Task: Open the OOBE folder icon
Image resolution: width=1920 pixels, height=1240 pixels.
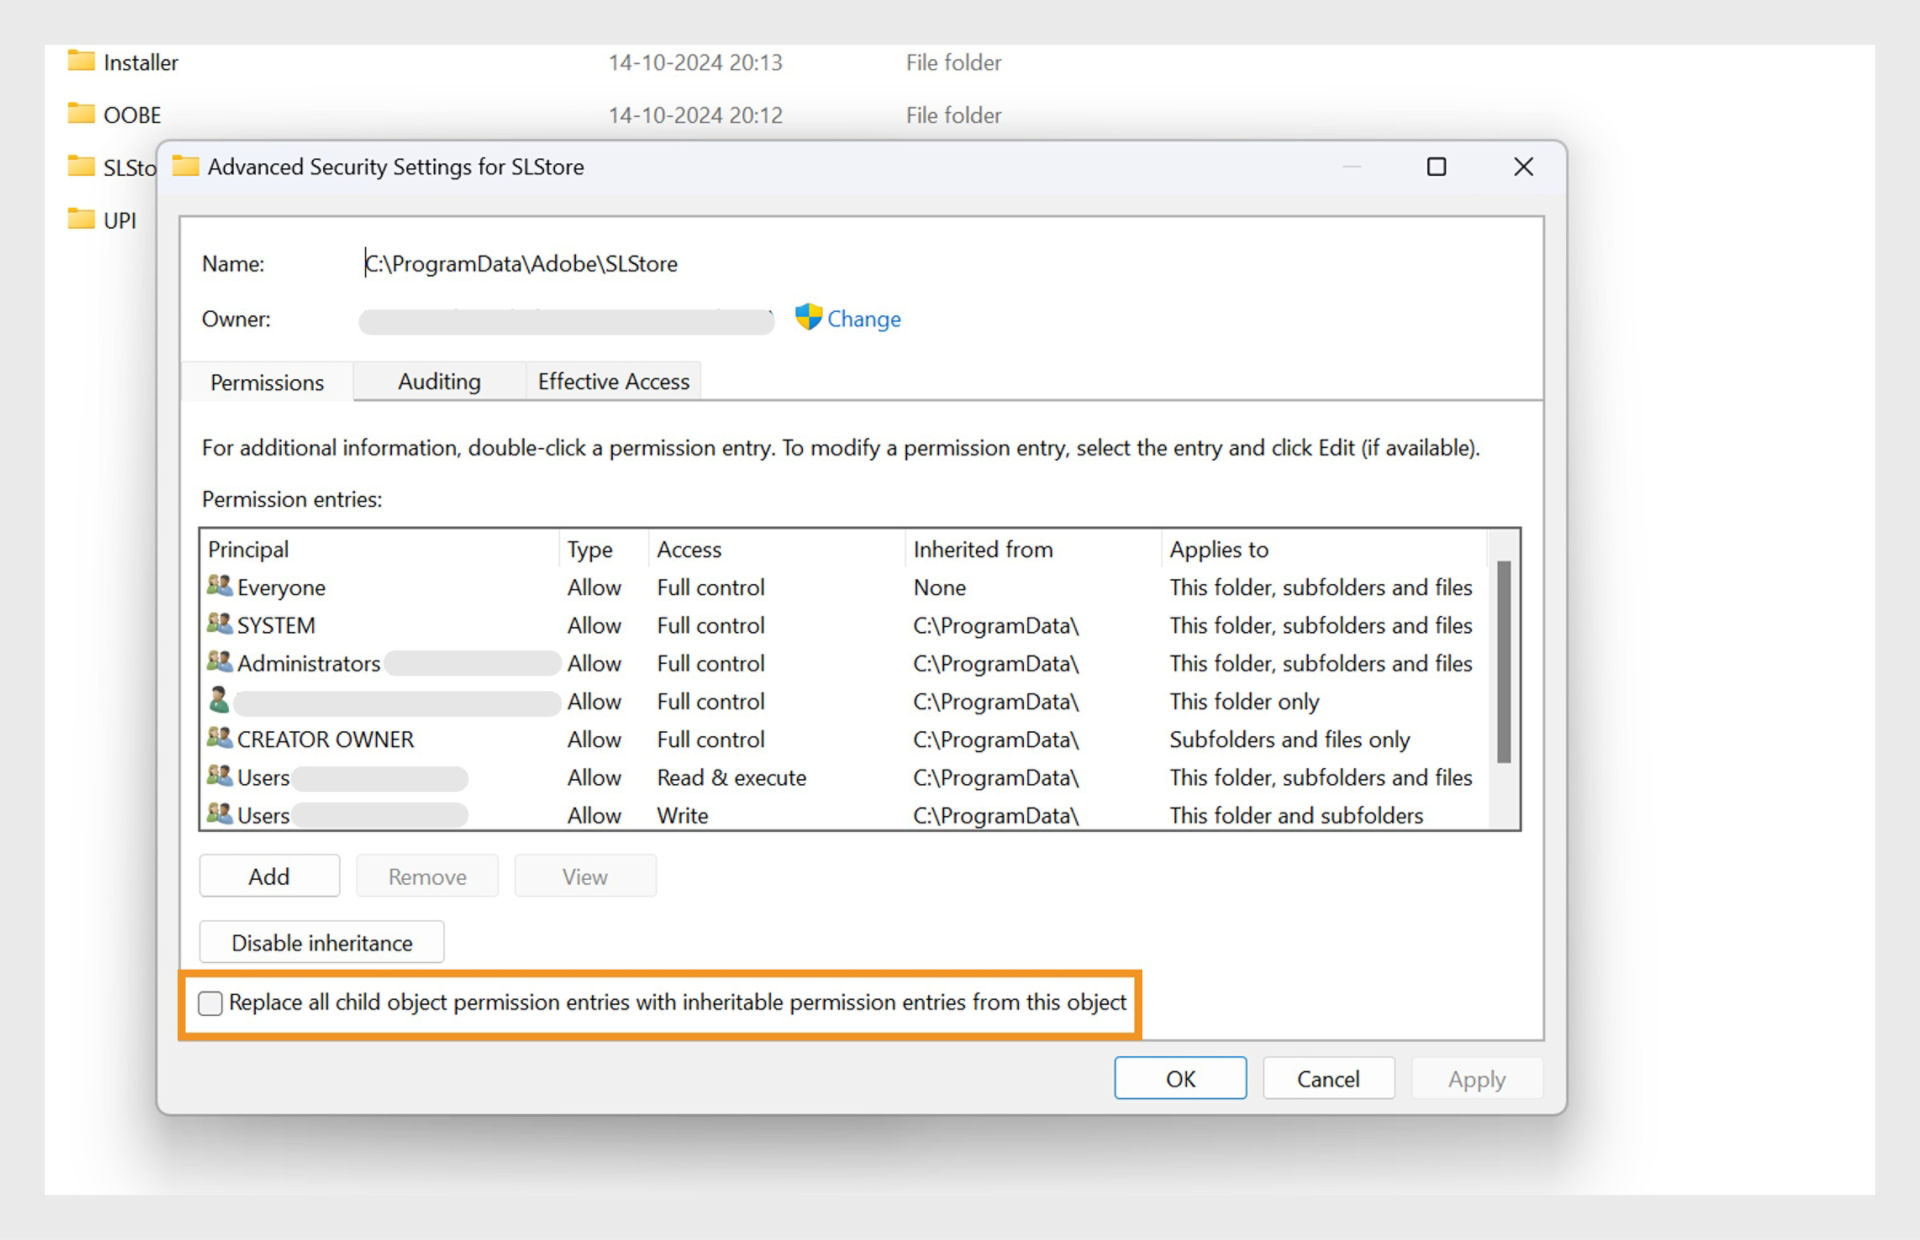Action: point(80,114)
